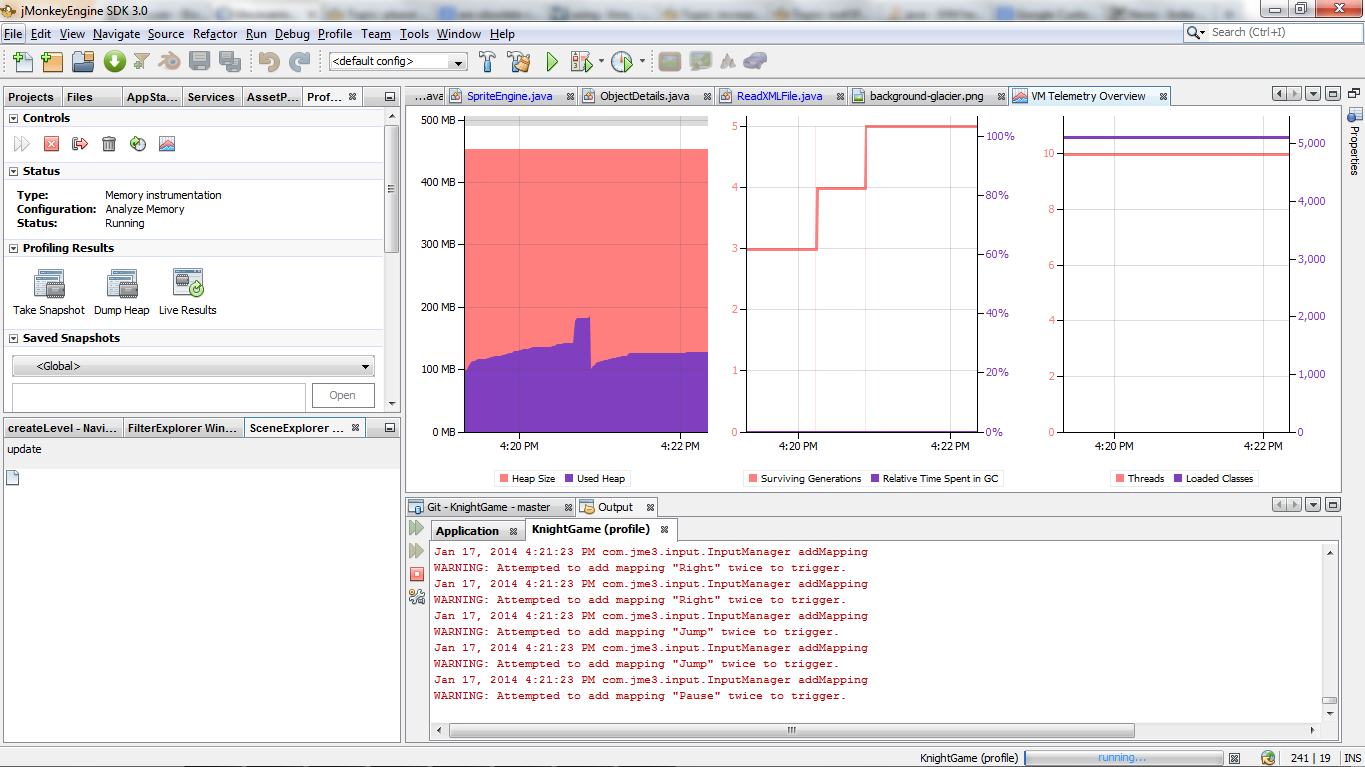Open the Debug Project dropdown arrow

[x=602, y=61]
